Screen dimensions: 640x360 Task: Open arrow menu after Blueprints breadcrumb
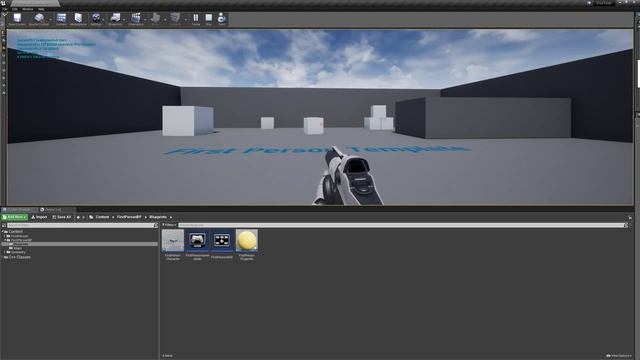[171, 217]
